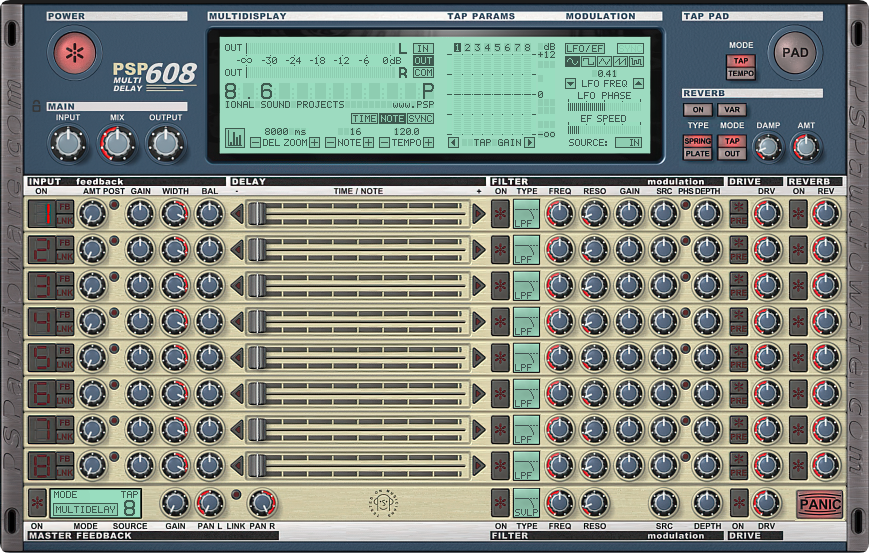The image size is (869, 553).
Task: Click tap 1 delay right arrow
Action: 479,214
